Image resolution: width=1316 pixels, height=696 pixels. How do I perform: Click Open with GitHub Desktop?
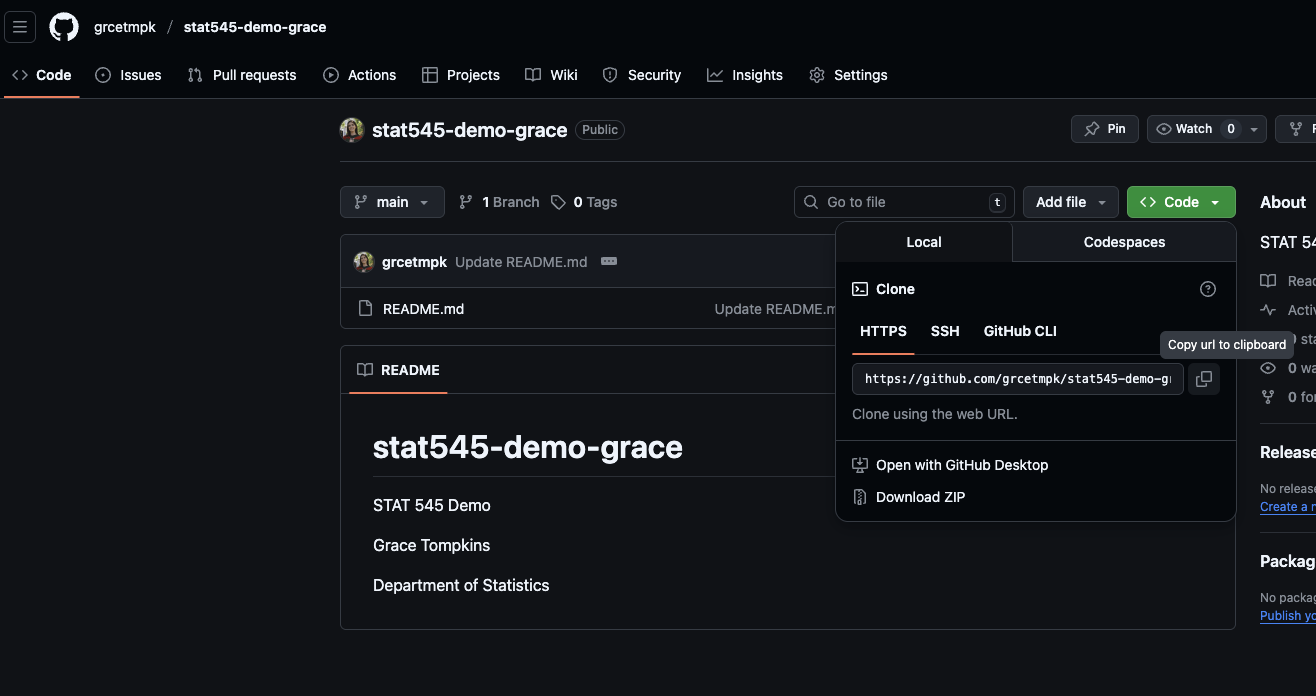coord(961,465)
